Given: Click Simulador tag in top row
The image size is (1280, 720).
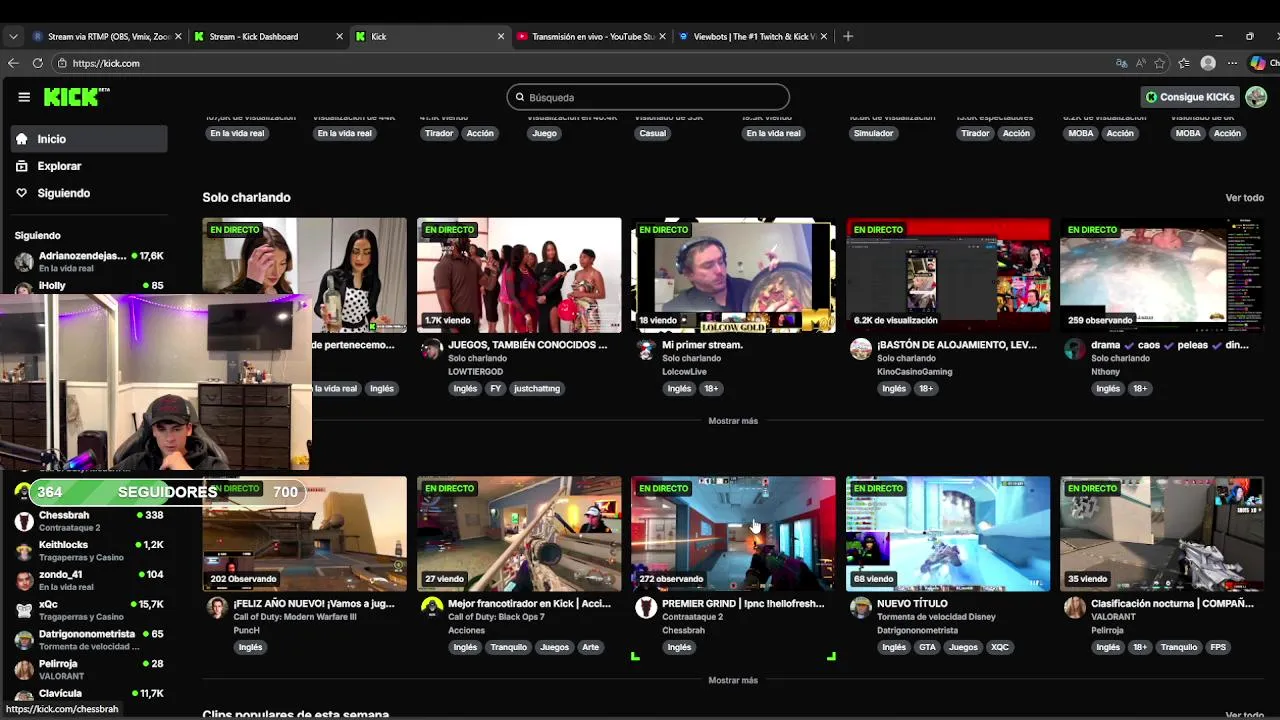Looking at the screenshot, I should (x=873, y=133).
